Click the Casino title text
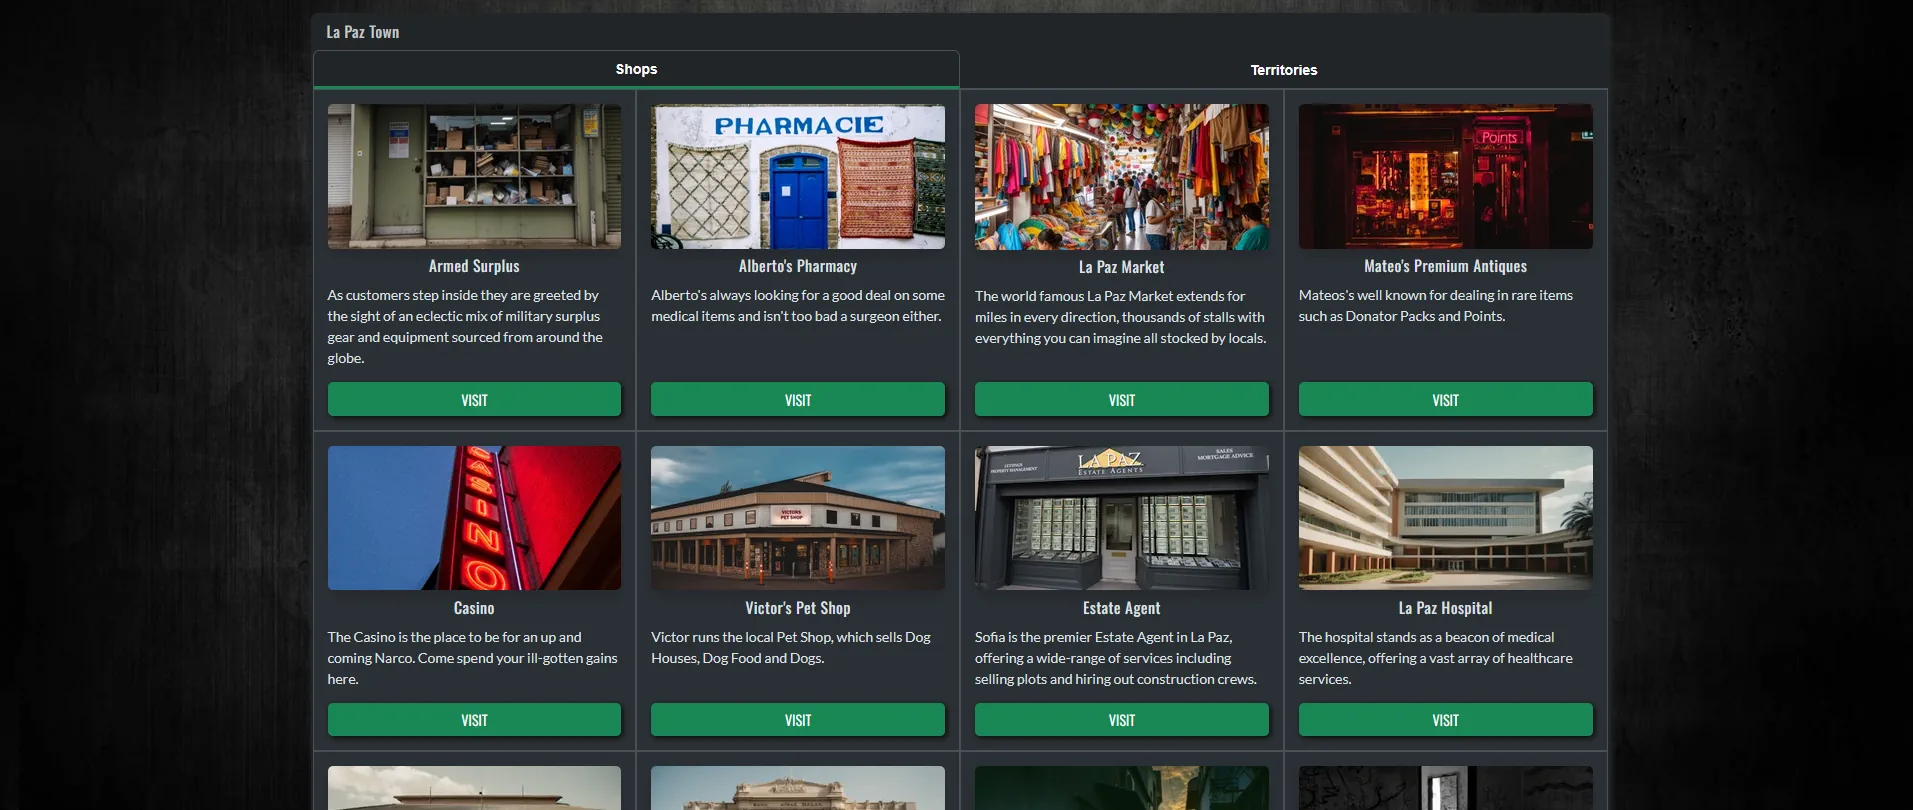Screen dimensions: 1913x810 click(474, 608)
